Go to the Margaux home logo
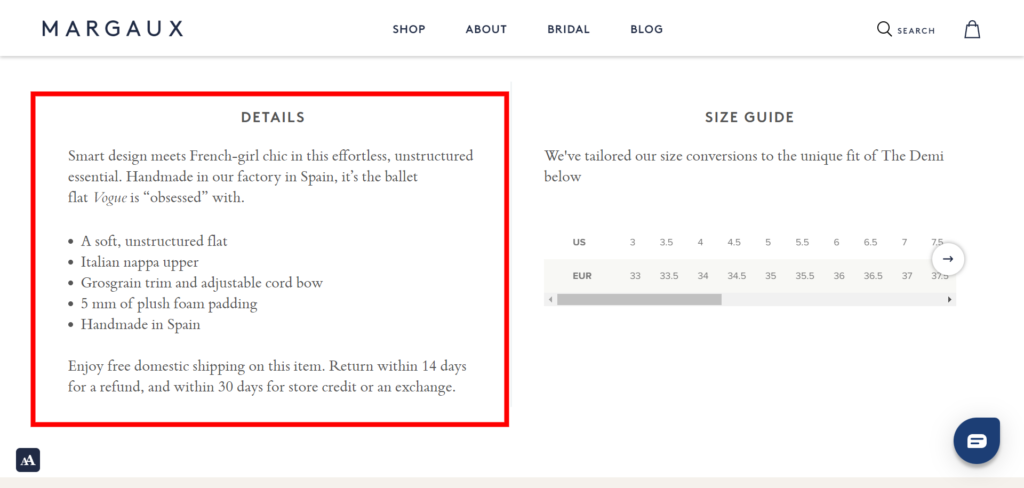This screenshot has height=488, width=1024. pos(112,29)
